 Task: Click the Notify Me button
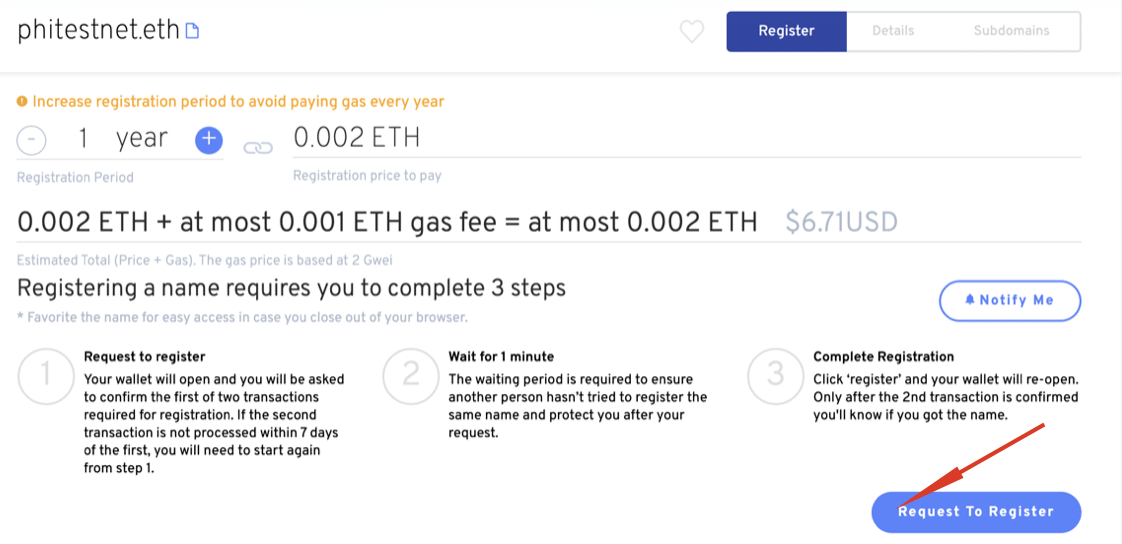point(1010,301)
